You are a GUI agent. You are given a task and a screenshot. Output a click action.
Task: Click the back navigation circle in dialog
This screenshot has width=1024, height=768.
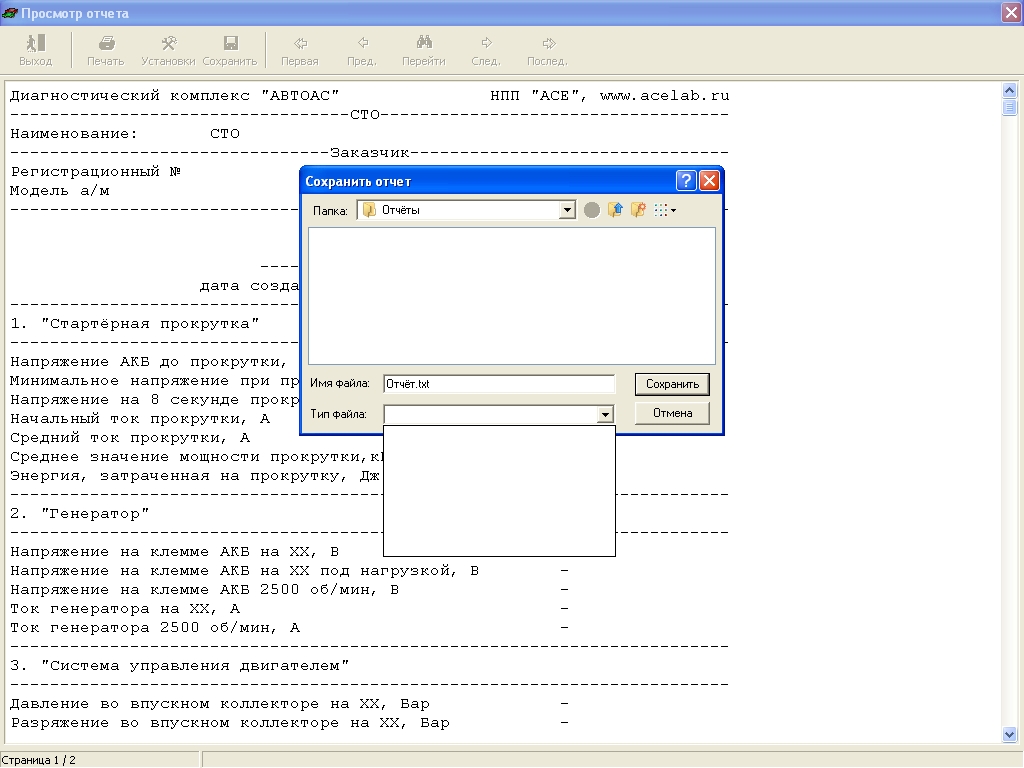point(592,211)
